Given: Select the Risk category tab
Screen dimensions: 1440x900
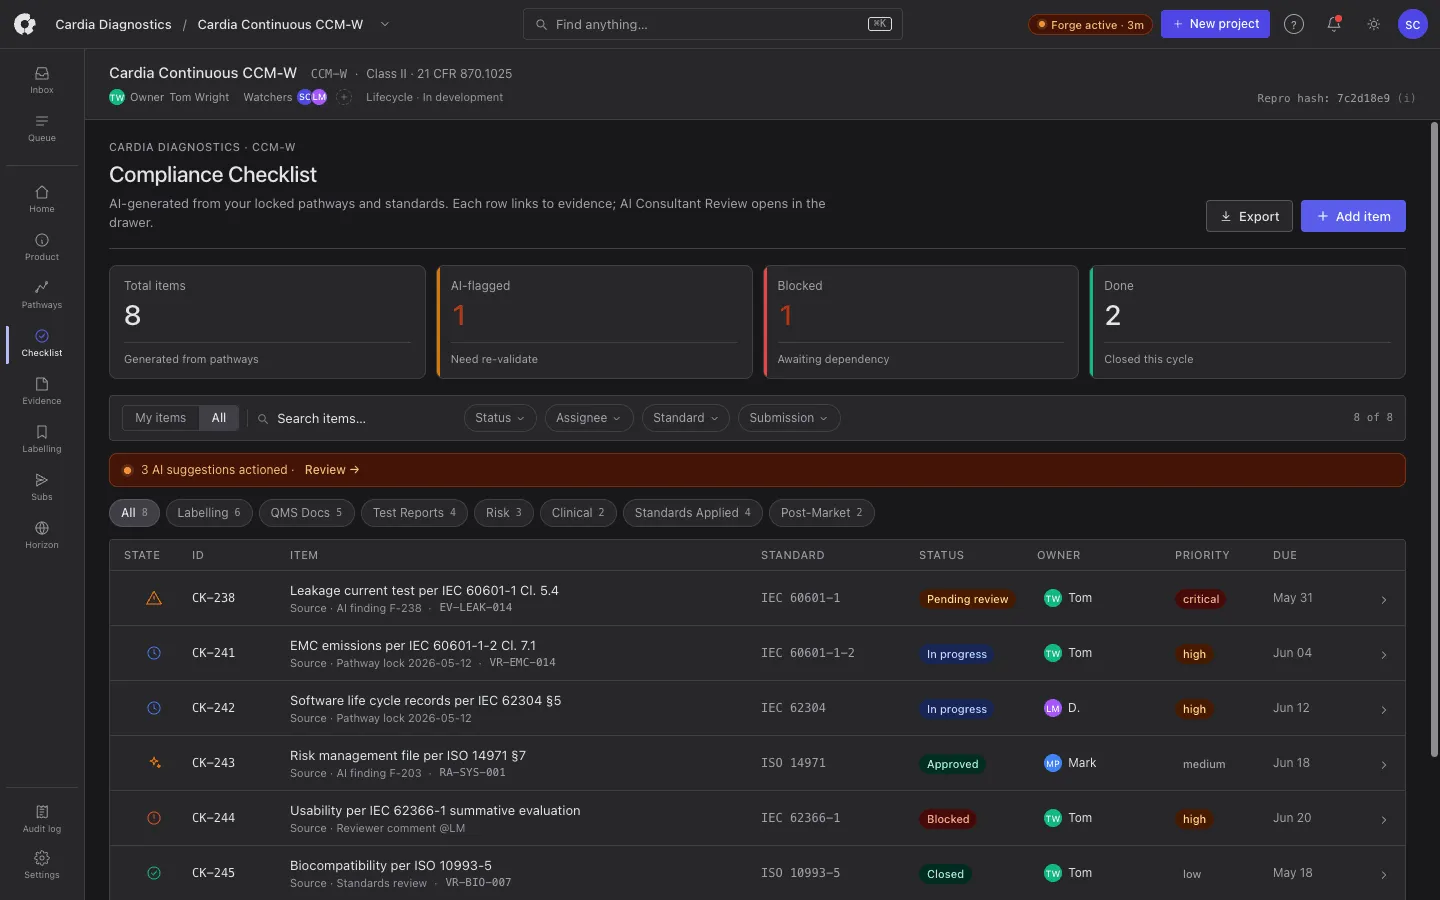Looking at the screenshot, I should click(x=504, y=513).
